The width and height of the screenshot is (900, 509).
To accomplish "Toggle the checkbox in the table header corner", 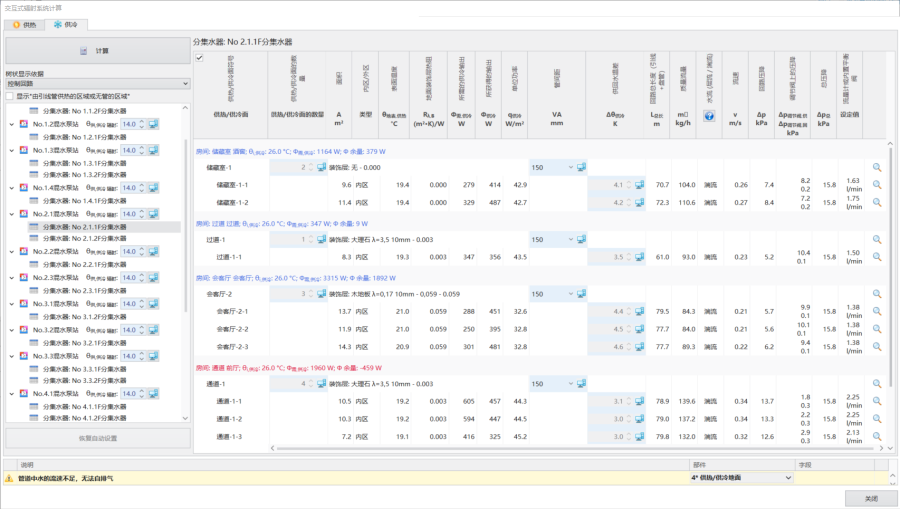I will click(x=199, y=57).
